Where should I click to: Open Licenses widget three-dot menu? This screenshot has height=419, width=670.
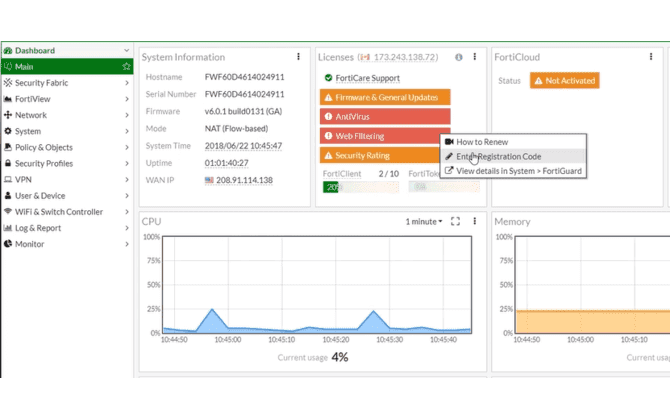pos(475,56)
